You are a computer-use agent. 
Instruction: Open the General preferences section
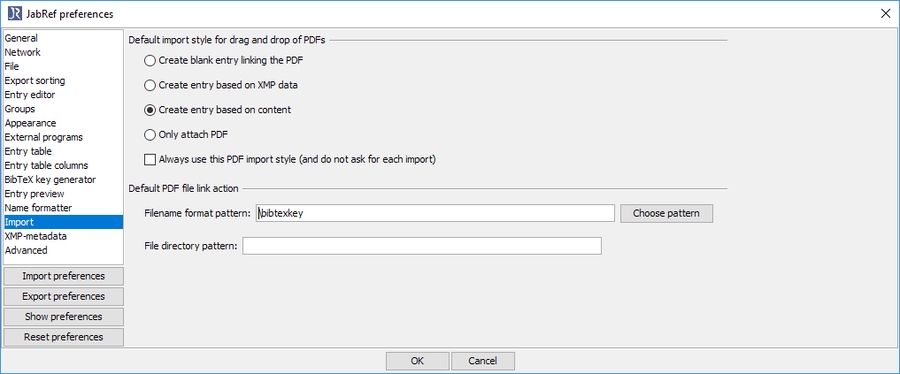point(63,38)
